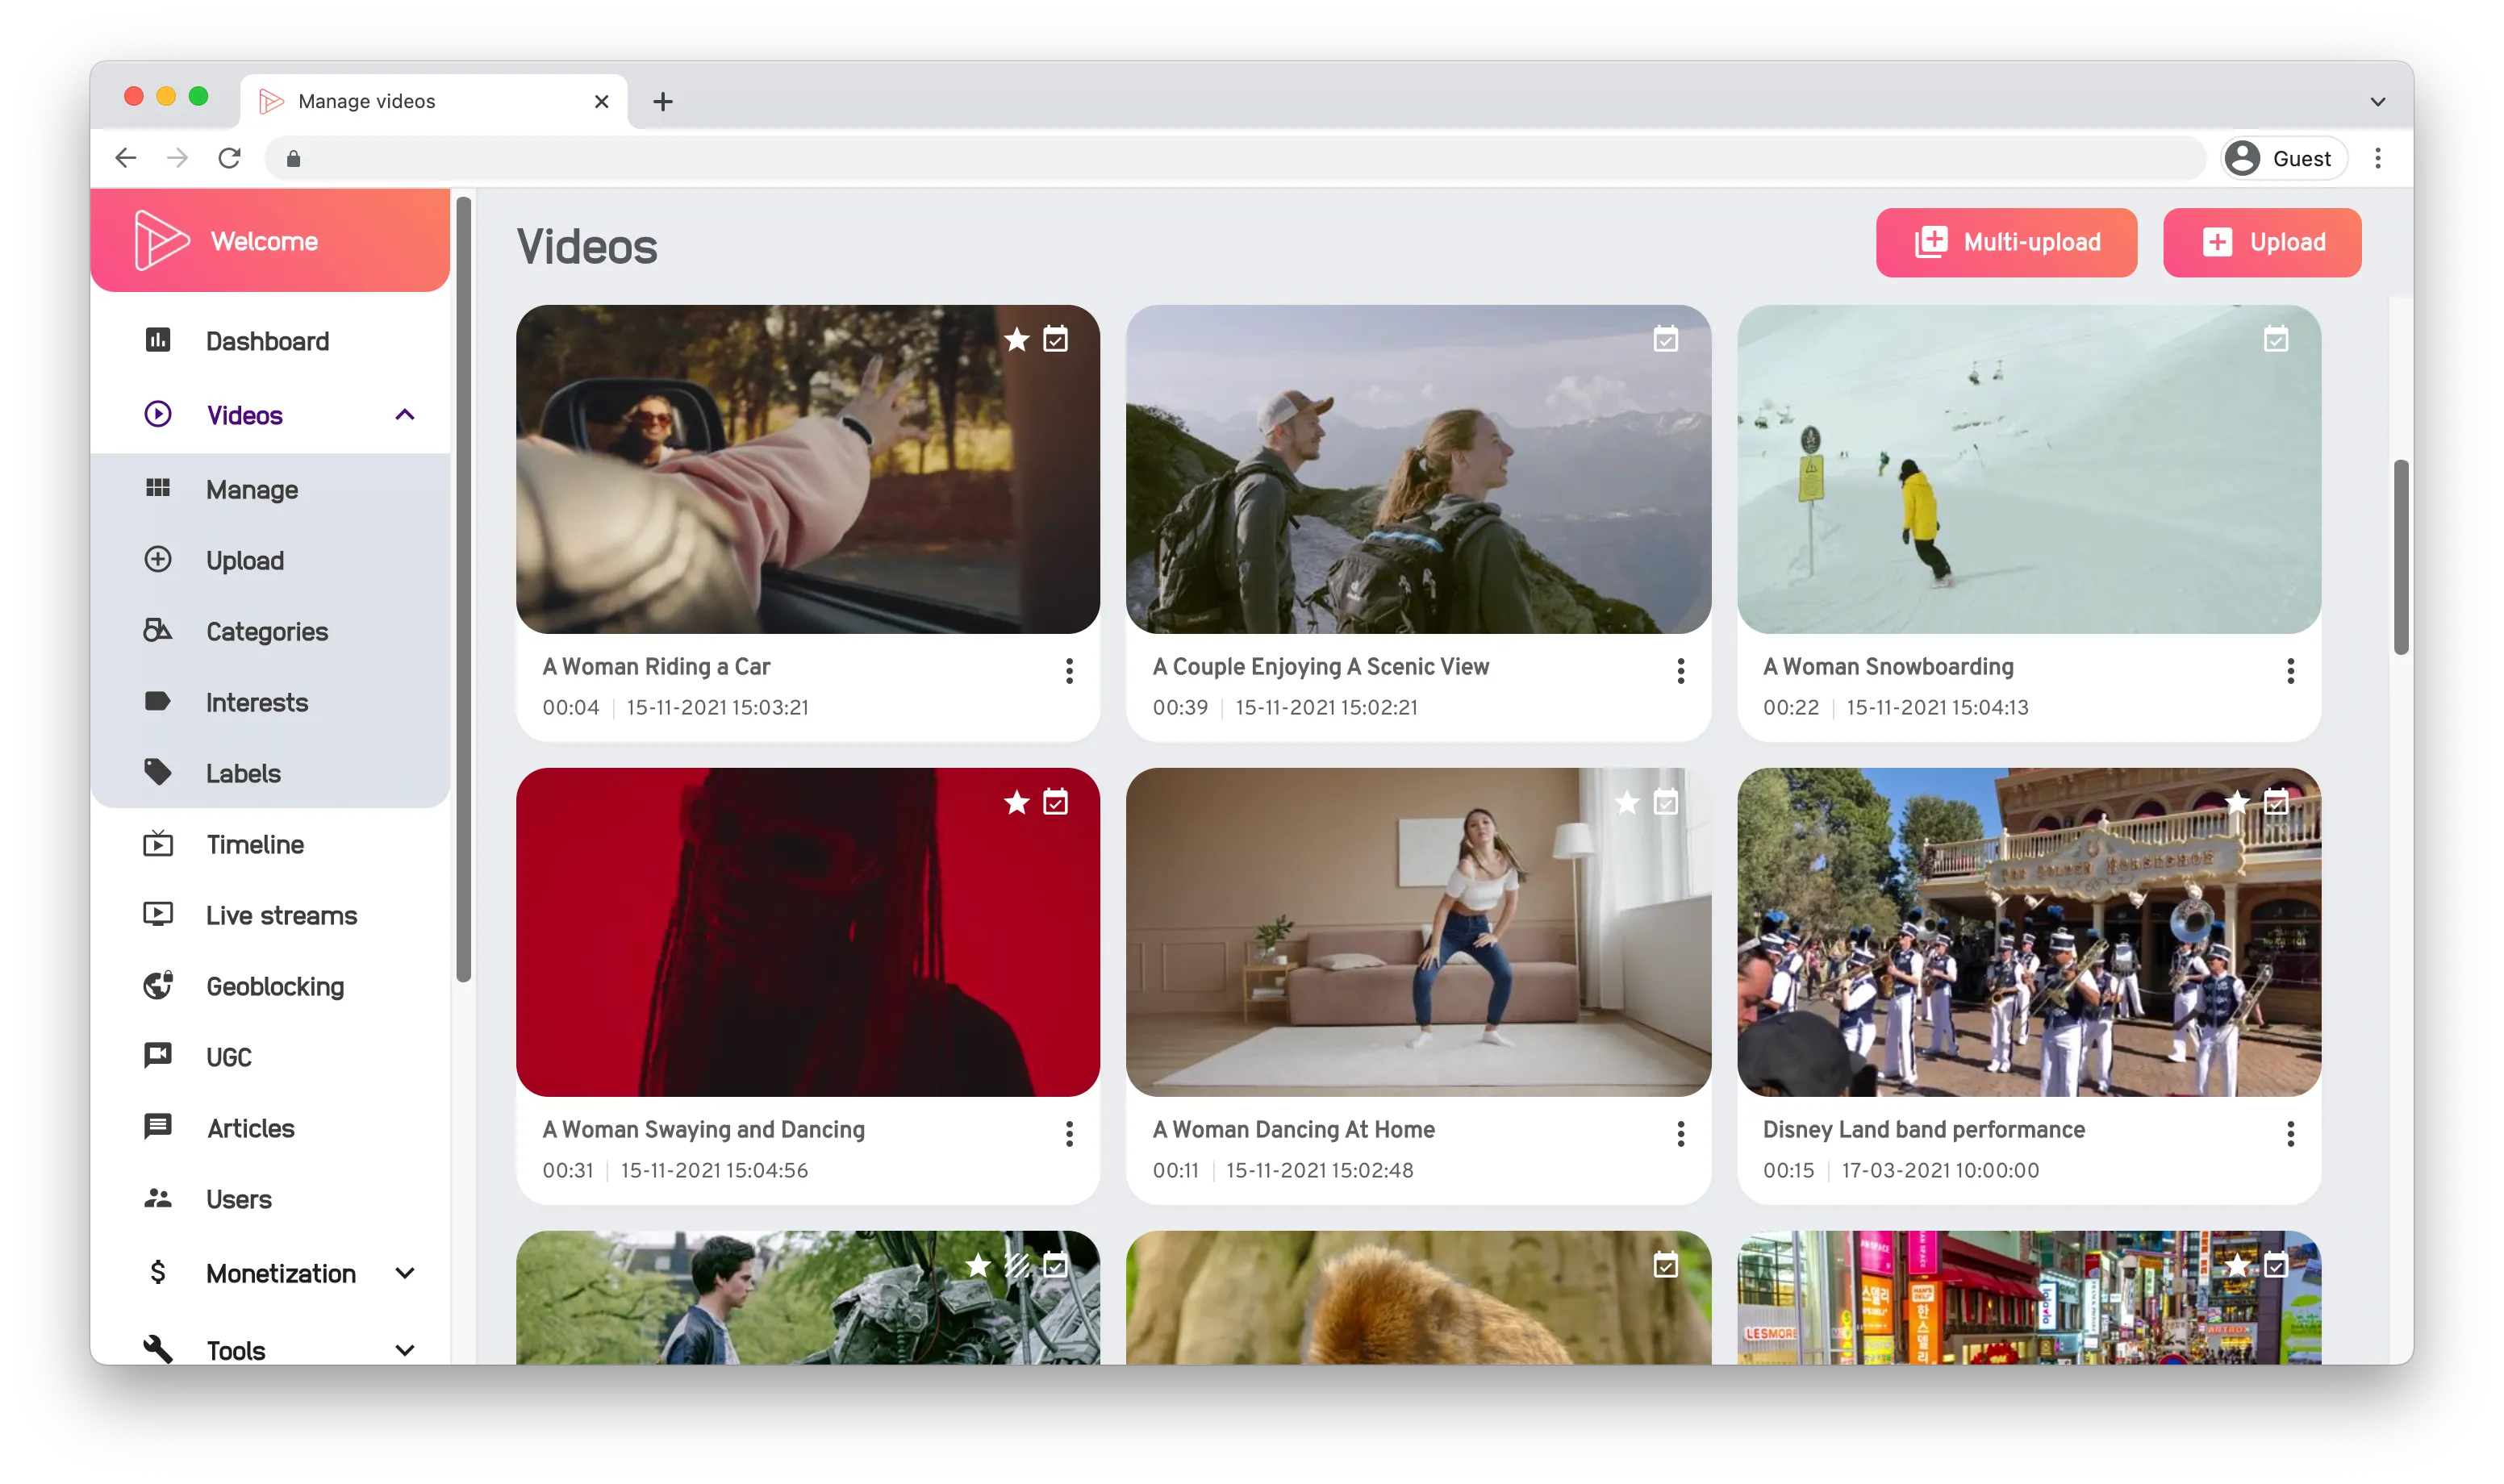Image resolution: width=2504 pixels, height=1484 pixels.
Task: Open the Manage videos grid icon
Action: click(158, 489)
